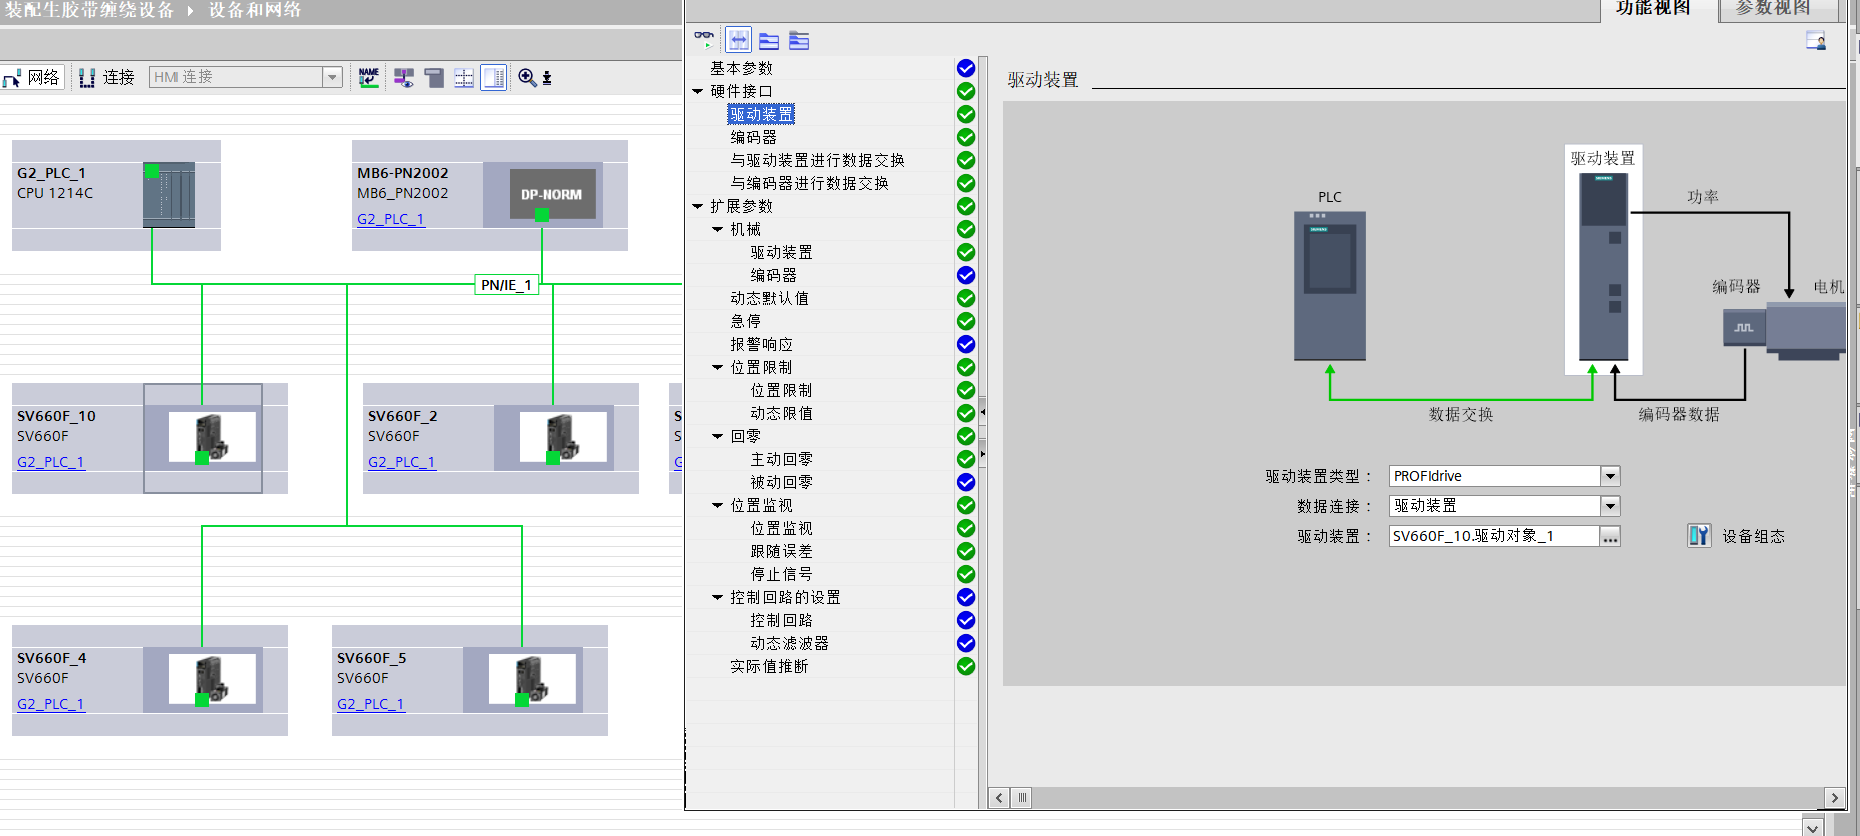Open the 数据连接 dropdown

[x=1610, y=506]
